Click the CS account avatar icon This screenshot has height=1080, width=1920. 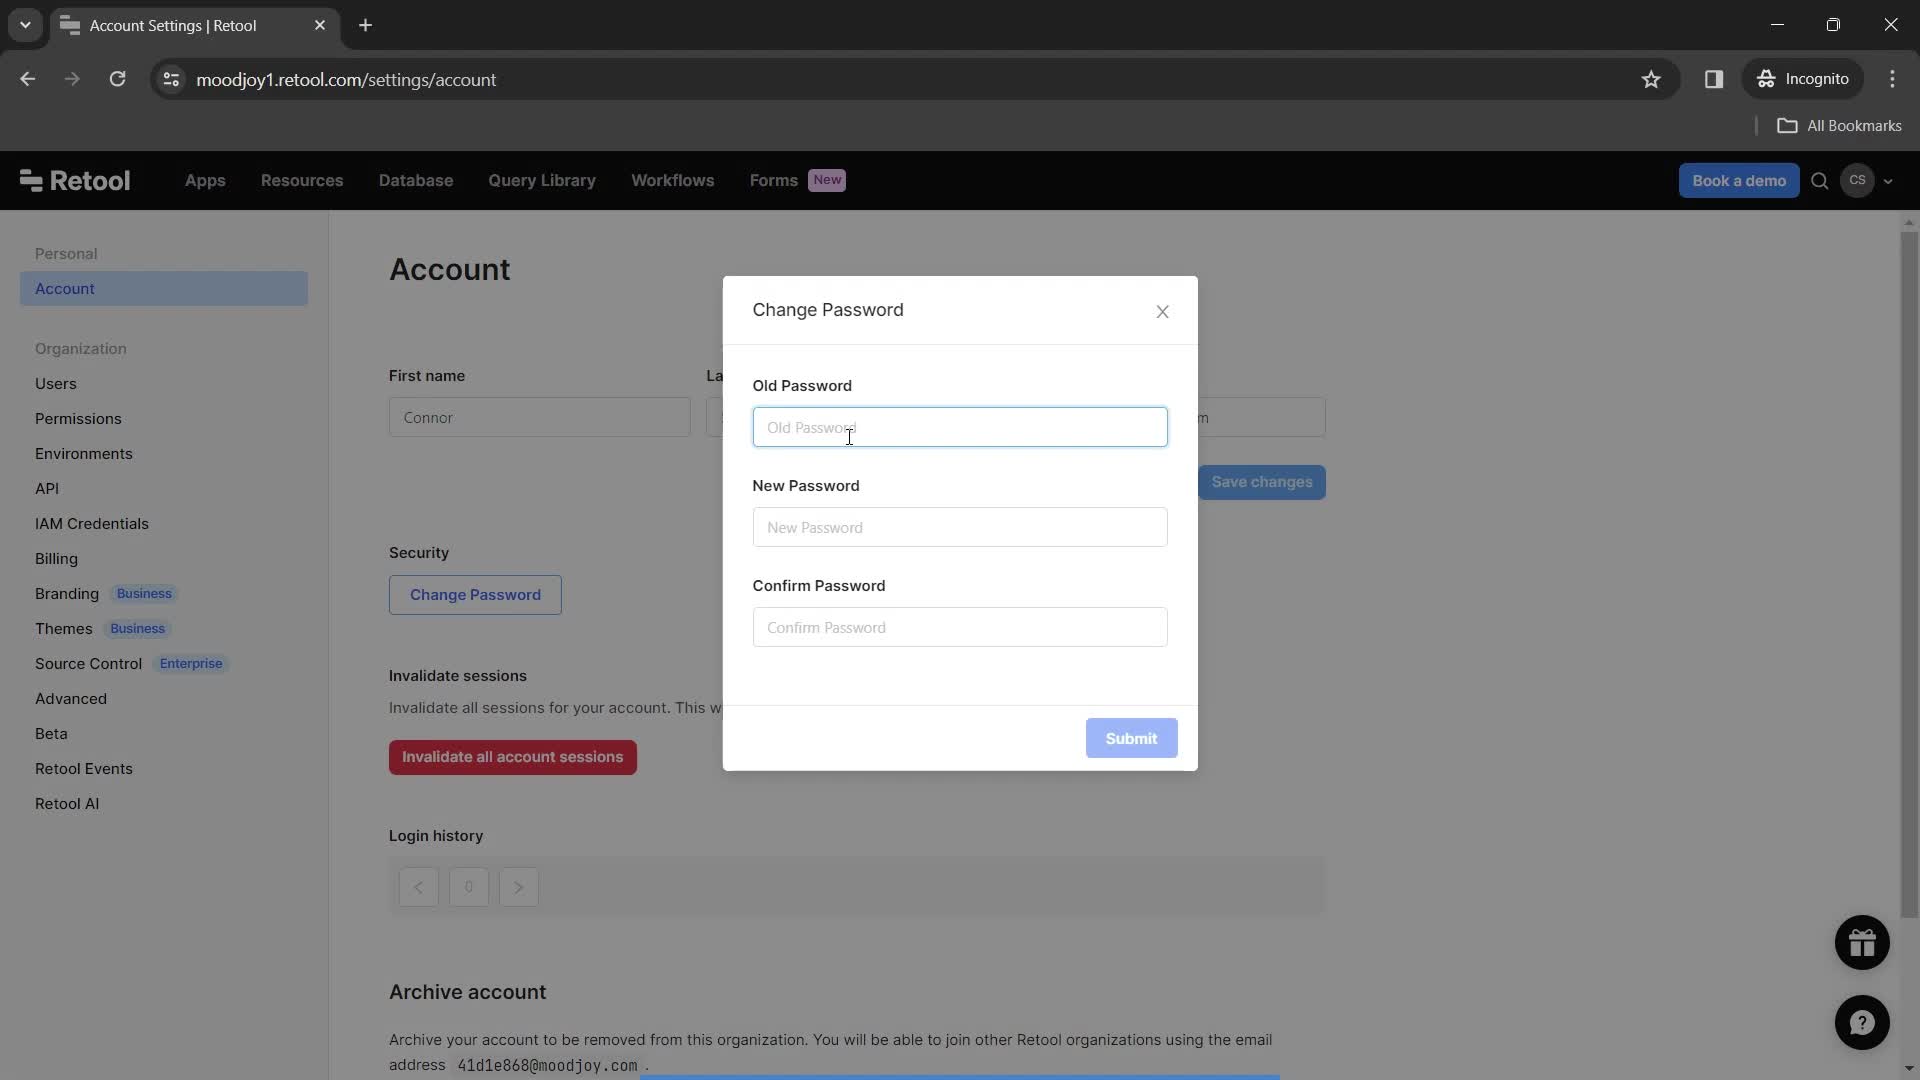1858,181
